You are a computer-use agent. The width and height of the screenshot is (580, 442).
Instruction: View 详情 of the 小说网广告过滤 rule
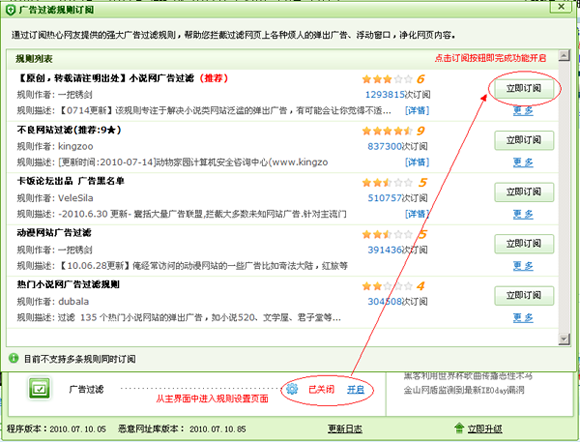pyautogui.click(x=417, y=111)
